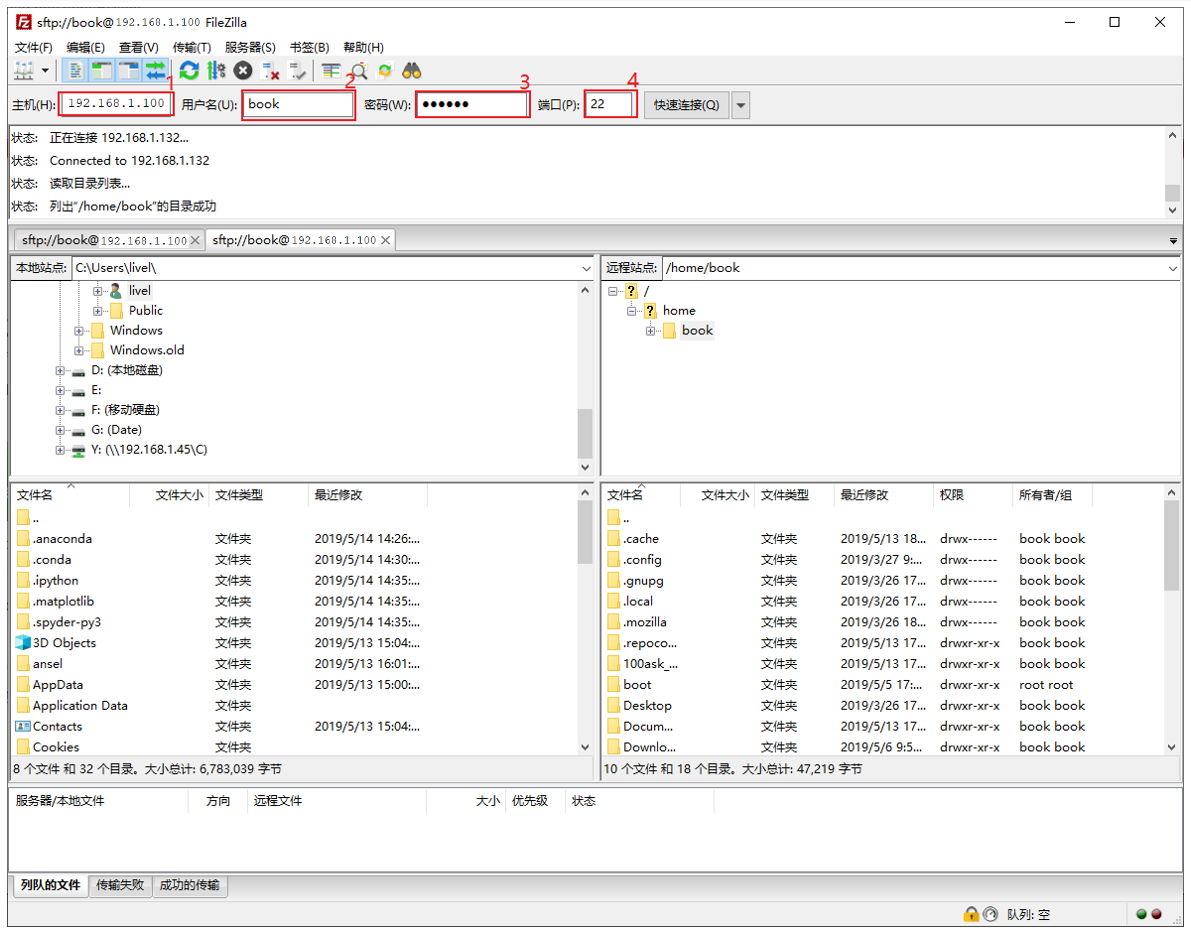Viewport: 1191px width, 932px height.
Task: Open the Site Manager dropdown arrow
Action: click(46, 71)
